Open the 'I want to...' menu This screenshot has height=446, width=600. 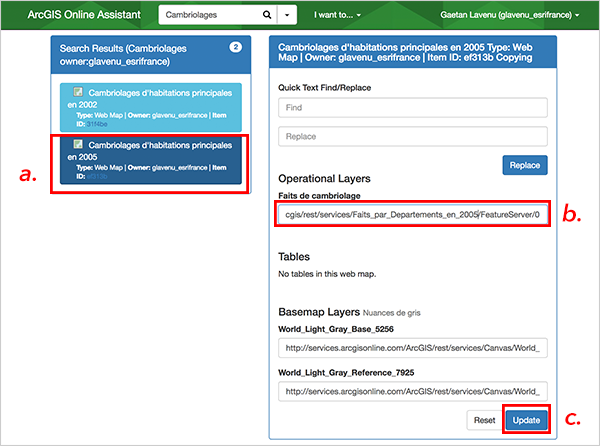click(x=337, y=15)
